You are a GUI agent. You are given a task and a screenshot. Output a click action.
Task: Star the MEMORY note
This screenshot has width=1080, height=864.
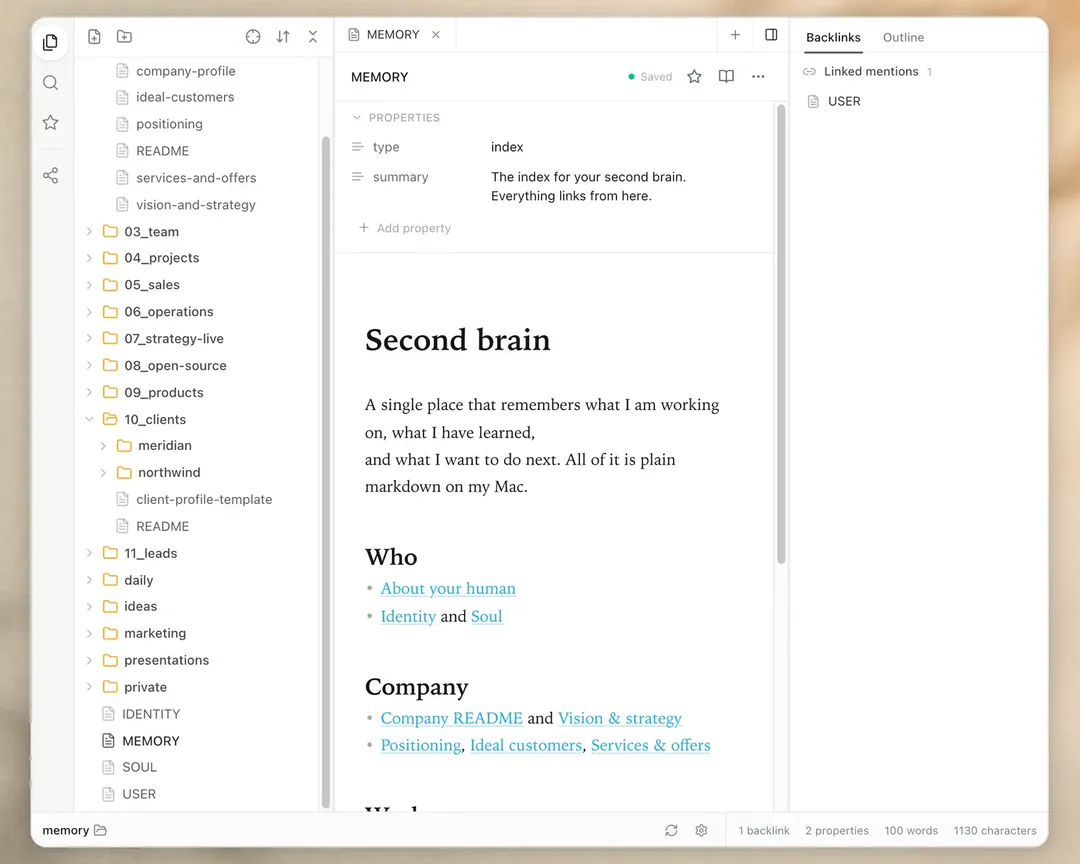click(694, 76)
